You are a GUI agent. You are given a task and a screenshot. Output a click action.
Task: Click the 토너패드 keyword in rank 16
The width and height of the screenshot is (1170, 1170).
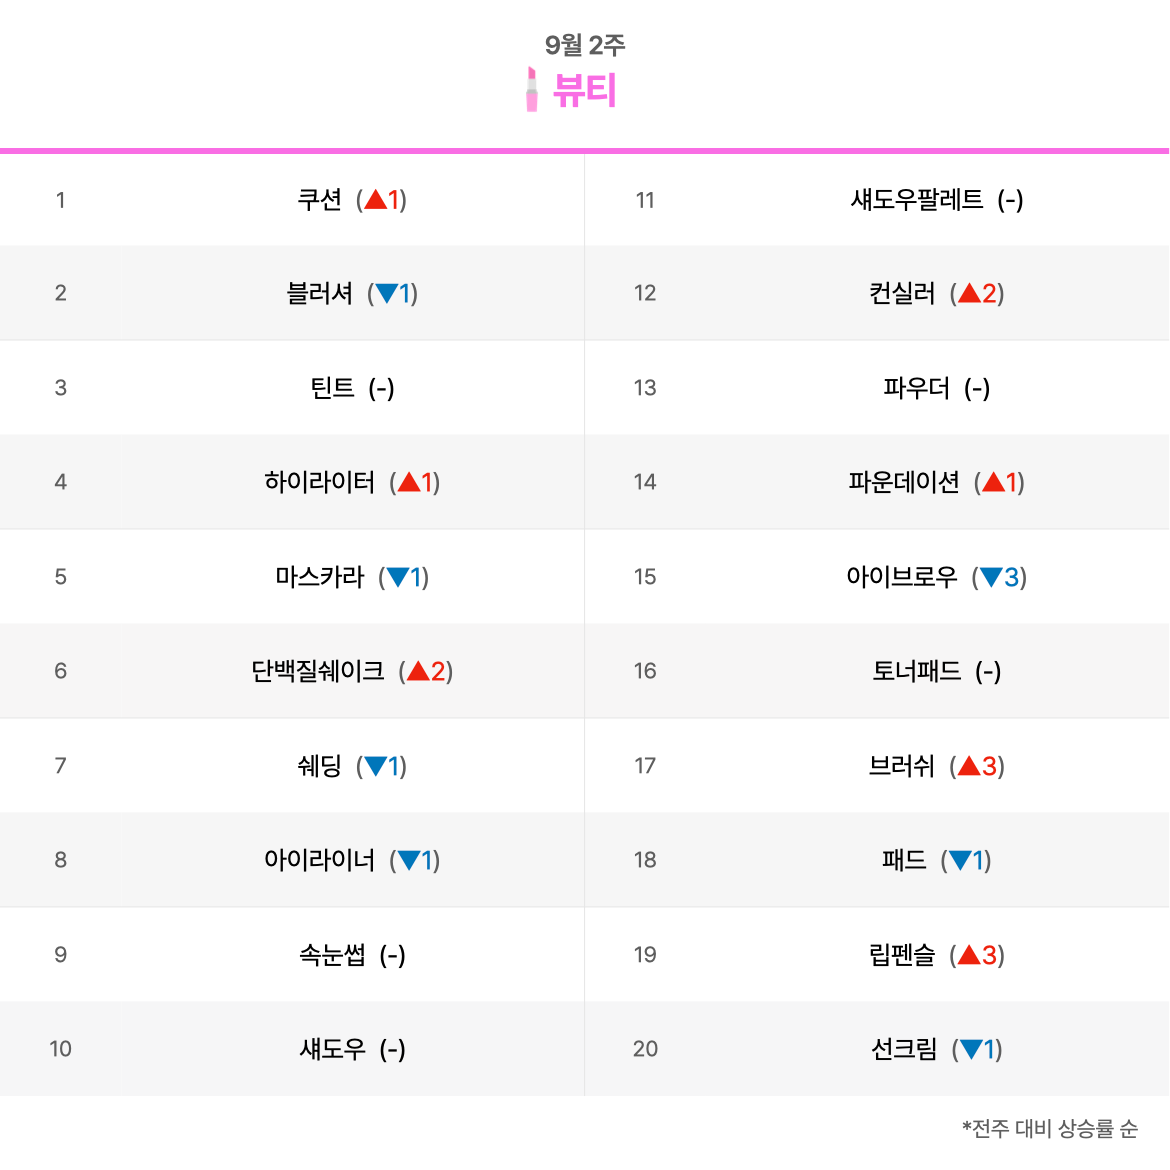coord(916,671)
